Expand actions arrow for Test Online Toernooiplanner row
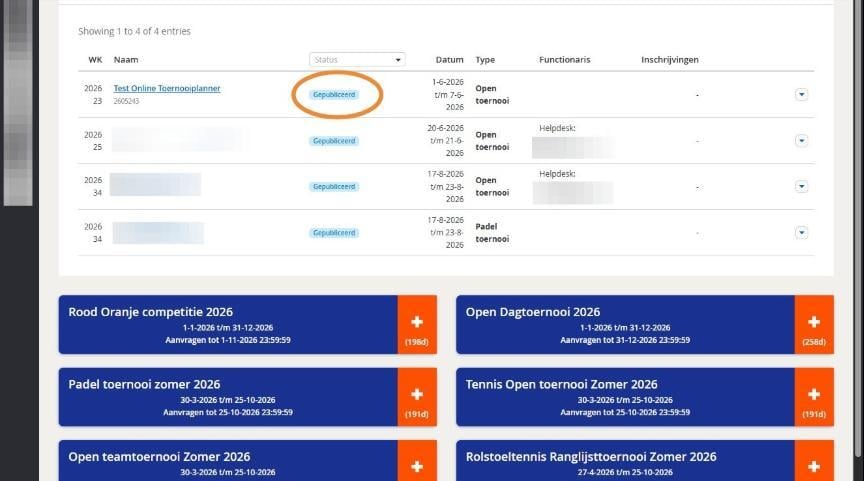Viewport: 864px width, 481px height. tap(801, 95)
